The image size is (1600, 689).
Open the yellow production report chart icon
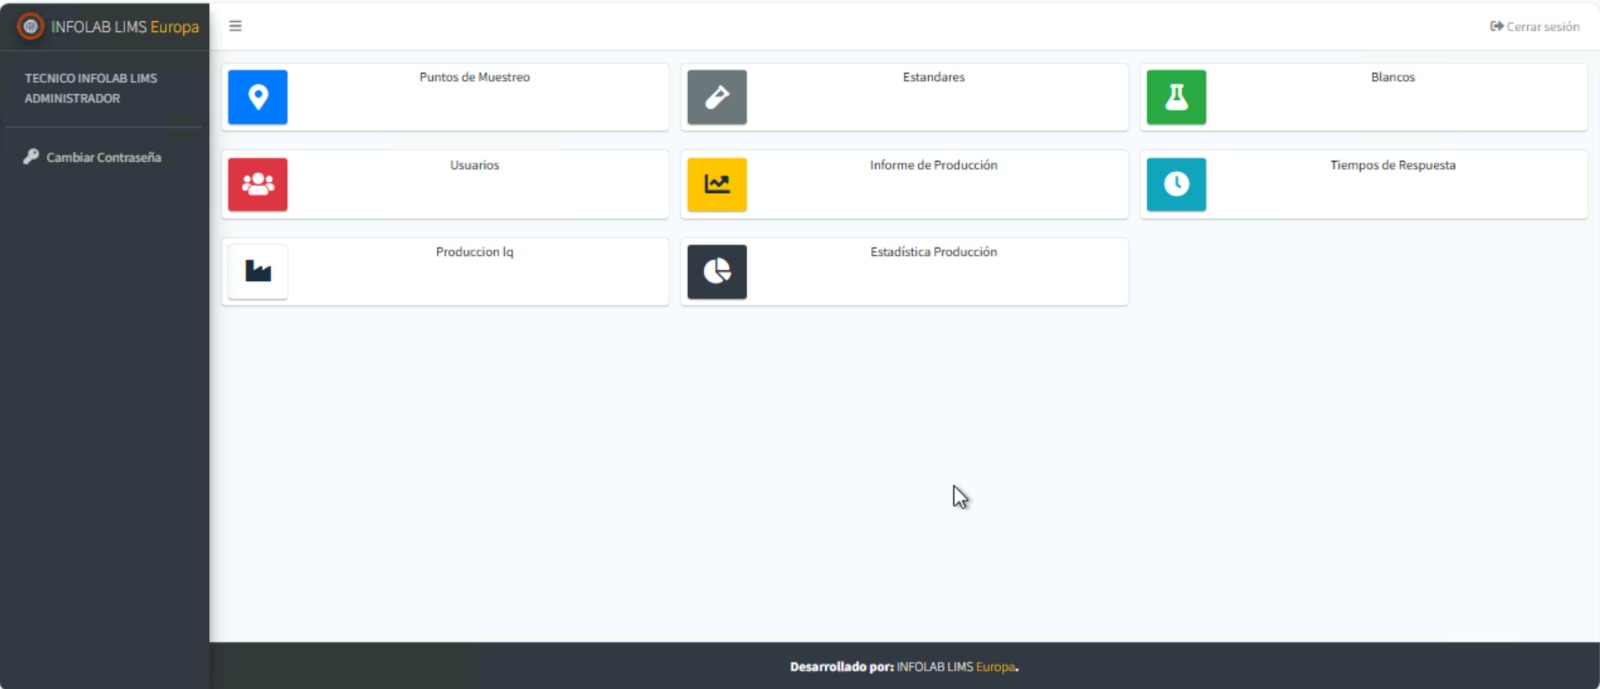pos(717,184)
